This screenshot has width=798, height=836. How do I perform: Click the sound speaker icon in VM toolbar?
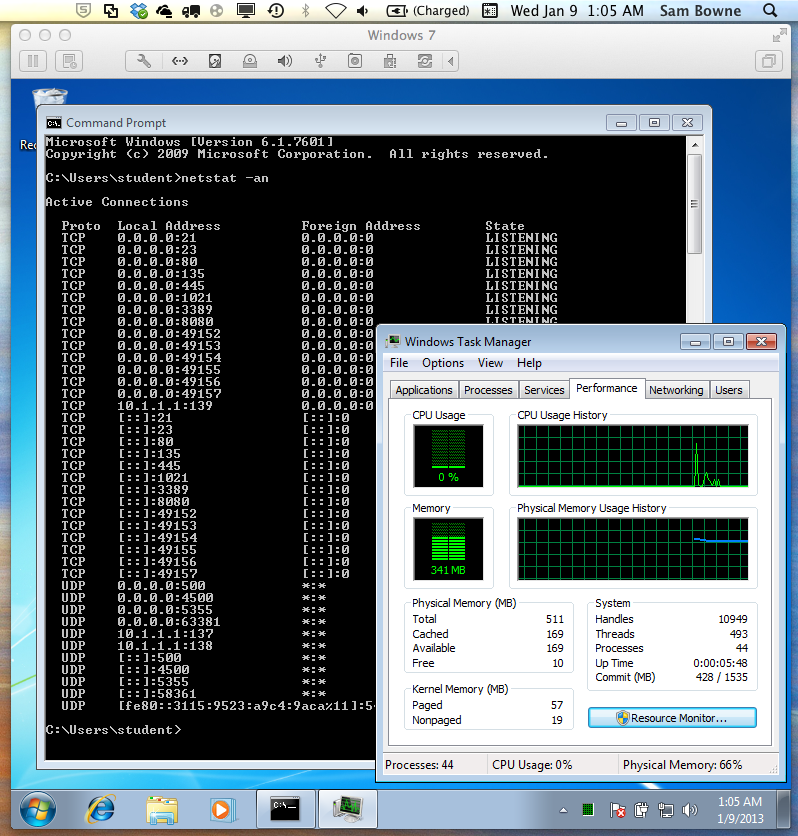pyautogui.click(x=285, y=61)
